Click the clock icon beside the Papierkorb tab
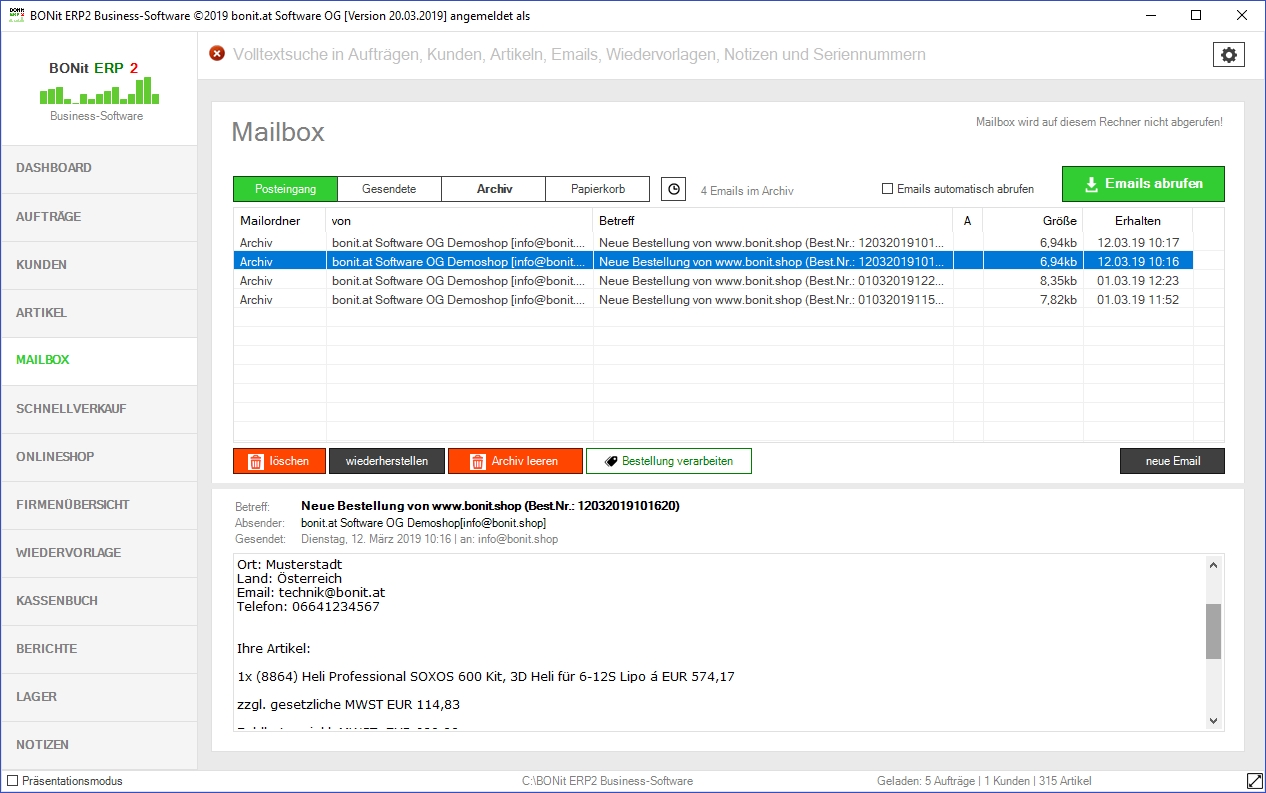Image resolution: width=1266 pixels, height=793 pixels. 674,188
